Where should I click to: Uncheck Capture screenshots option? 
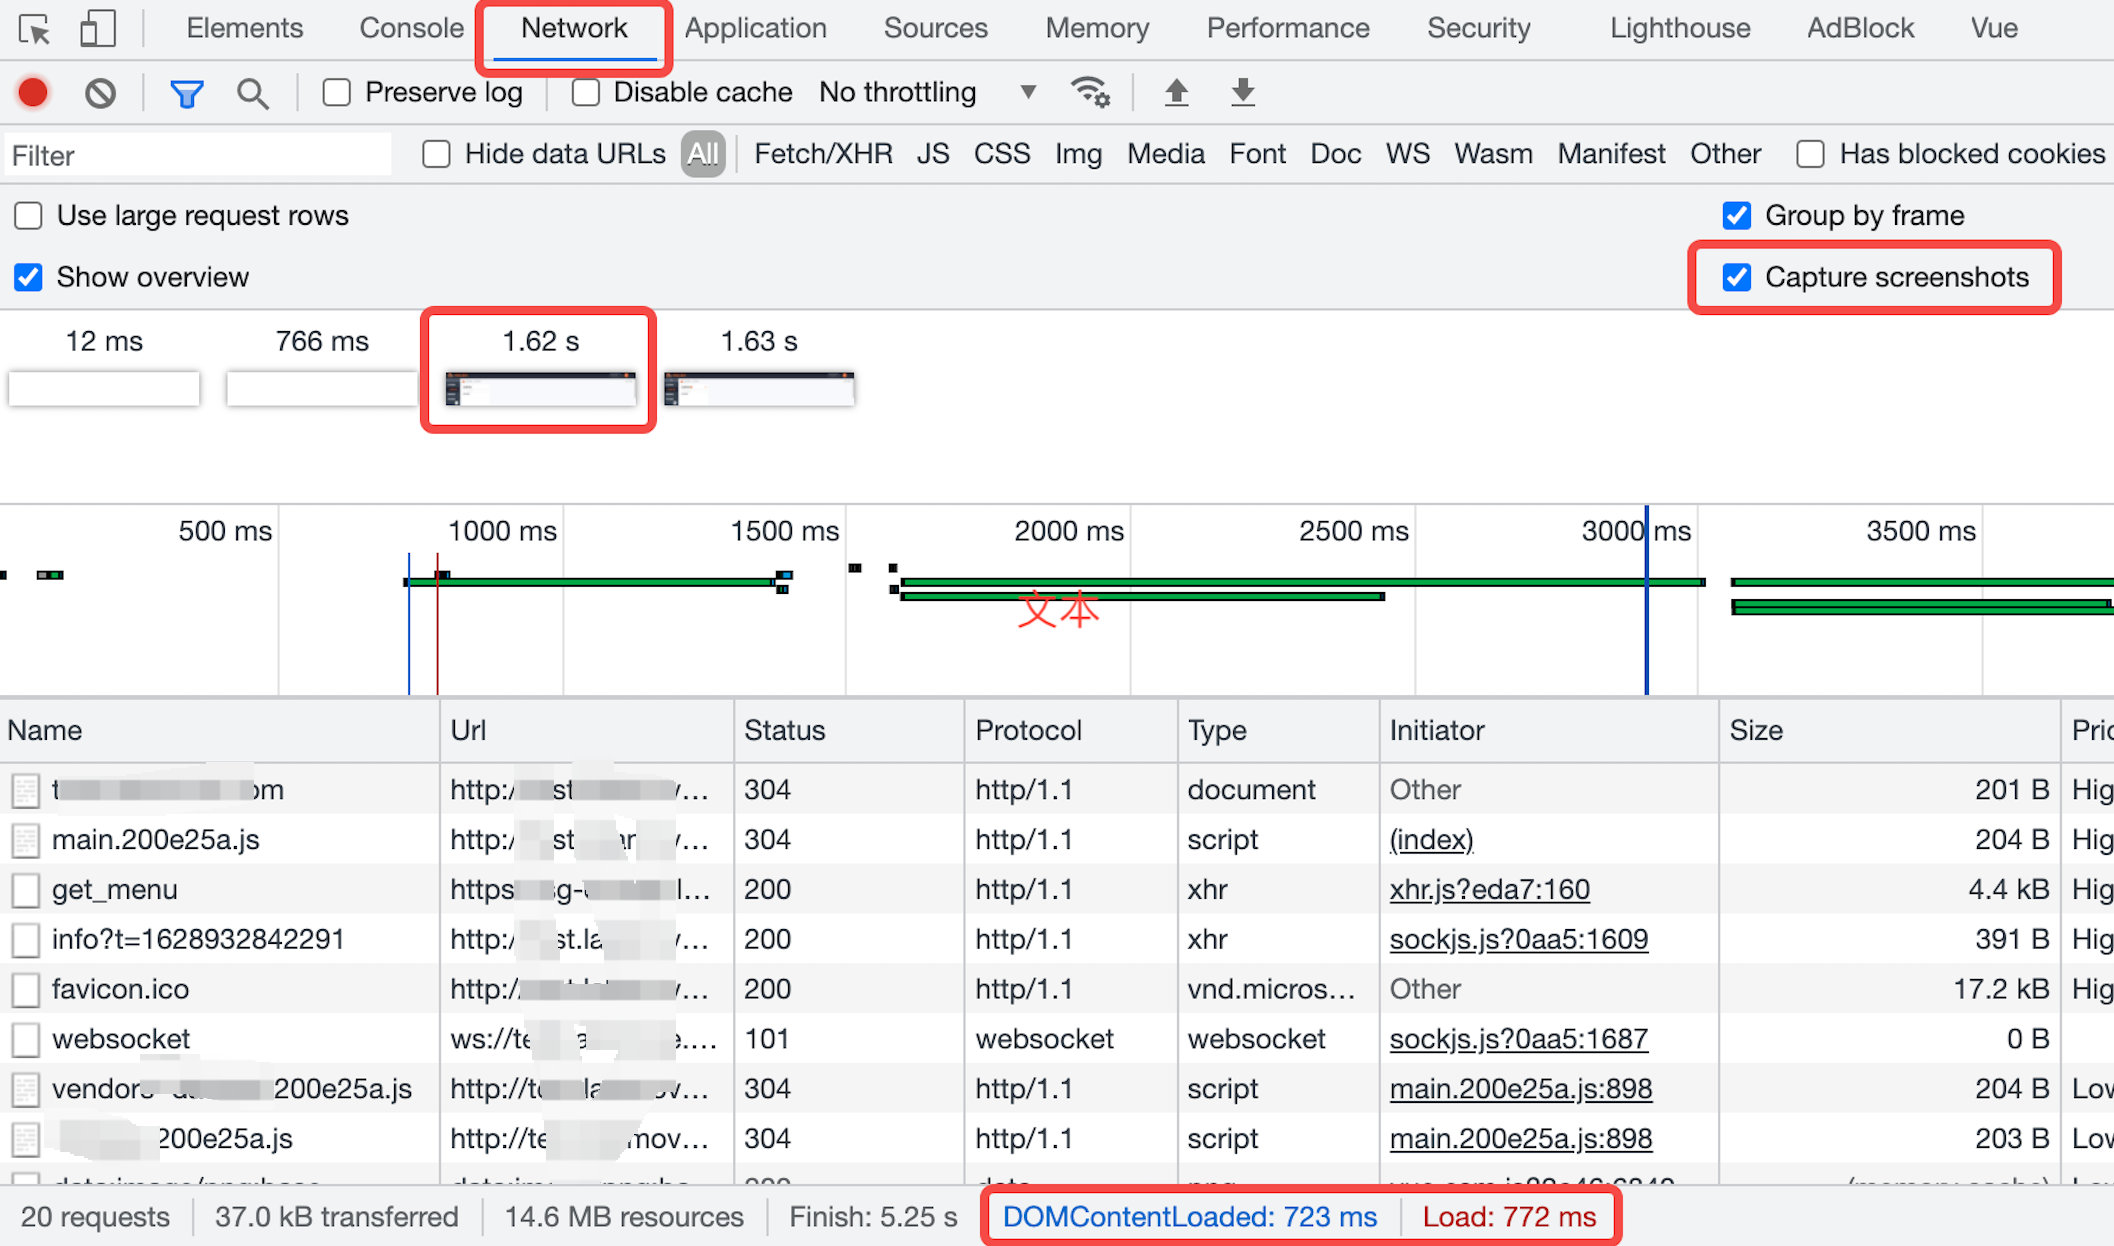(x=1737, y=277)
